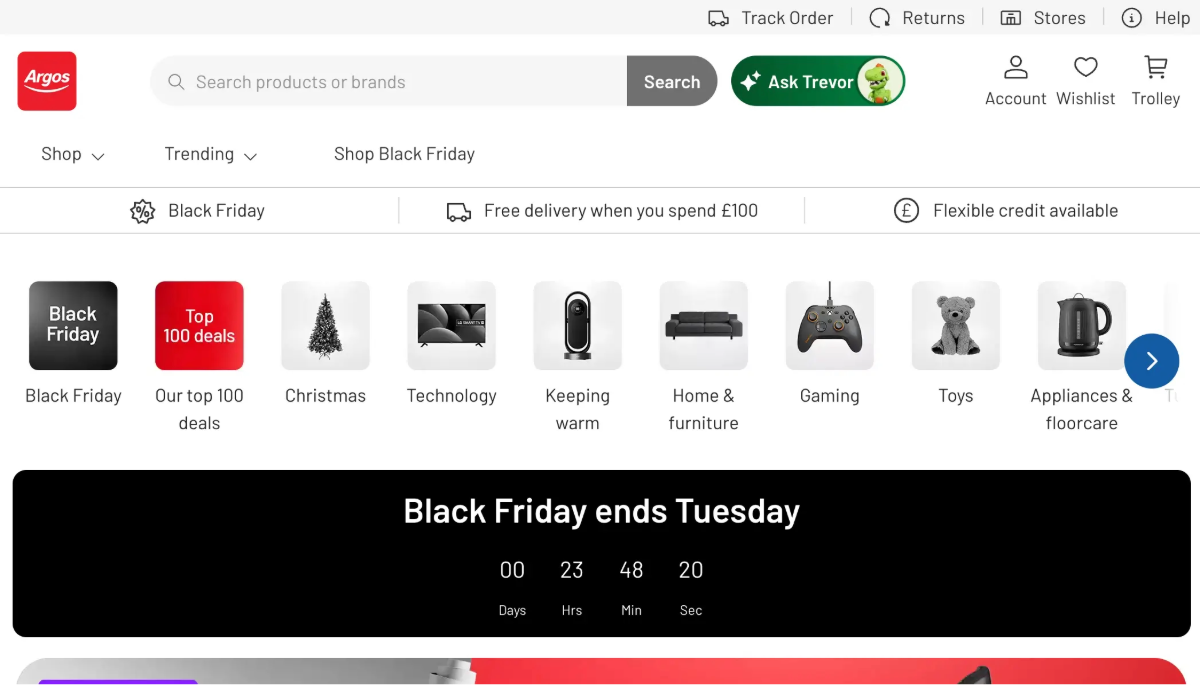Open the Top 100 deals tile

click(x=199, y=326)
